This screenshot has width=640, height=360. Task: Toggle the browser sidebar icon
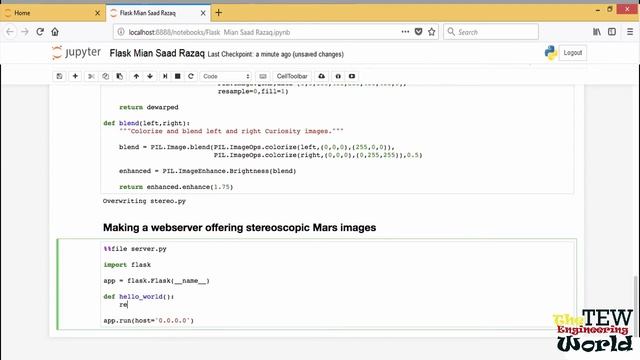pos(612,32)
